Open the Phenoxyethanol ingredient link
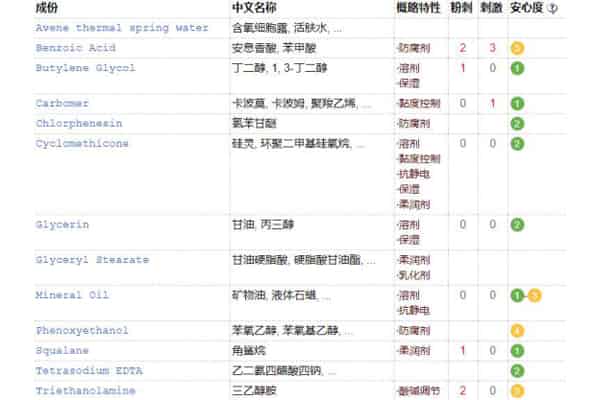Screen dimensions: 600x400 pos(82,330)
